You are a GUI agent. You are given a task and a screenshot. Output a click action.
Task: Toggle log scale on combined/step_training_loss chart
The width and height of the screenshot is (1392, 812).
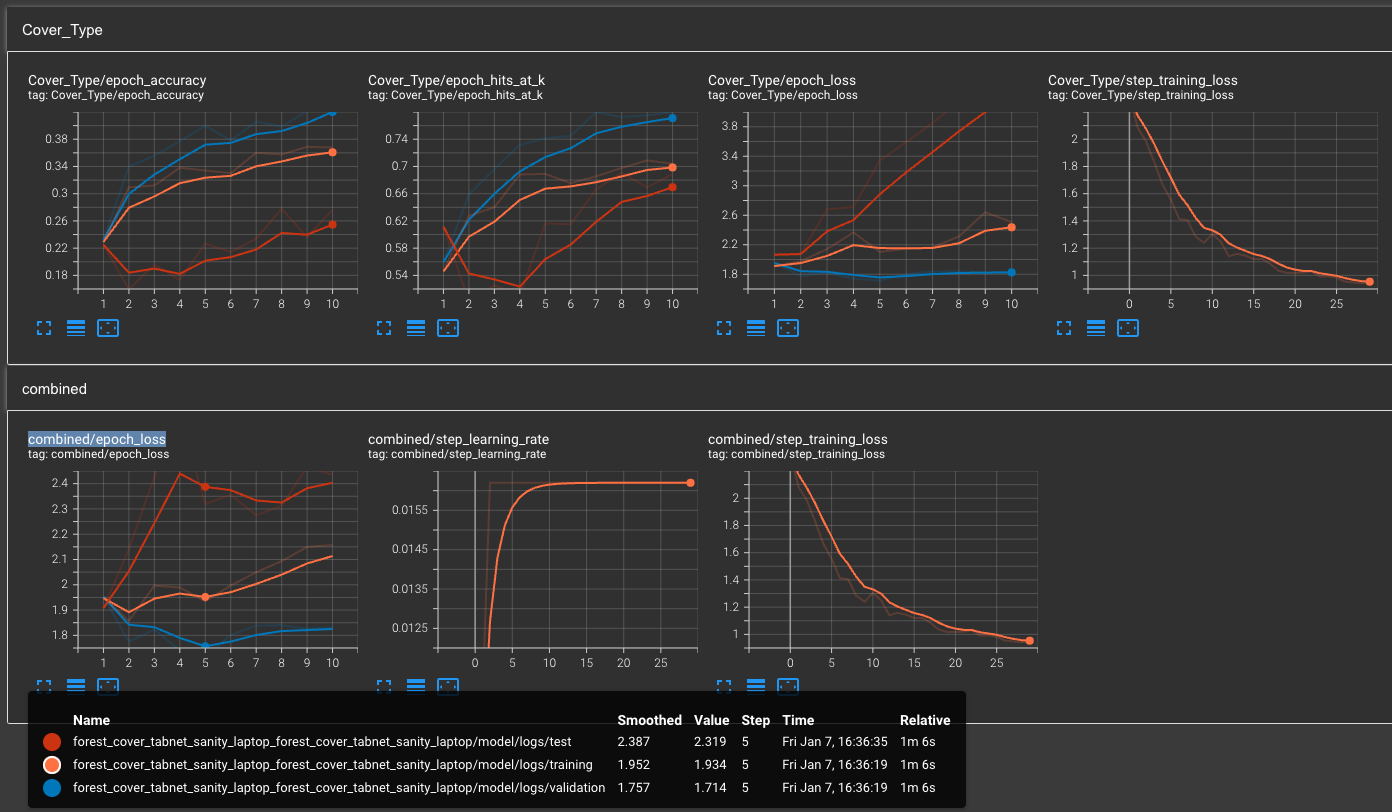click(756, 686)
